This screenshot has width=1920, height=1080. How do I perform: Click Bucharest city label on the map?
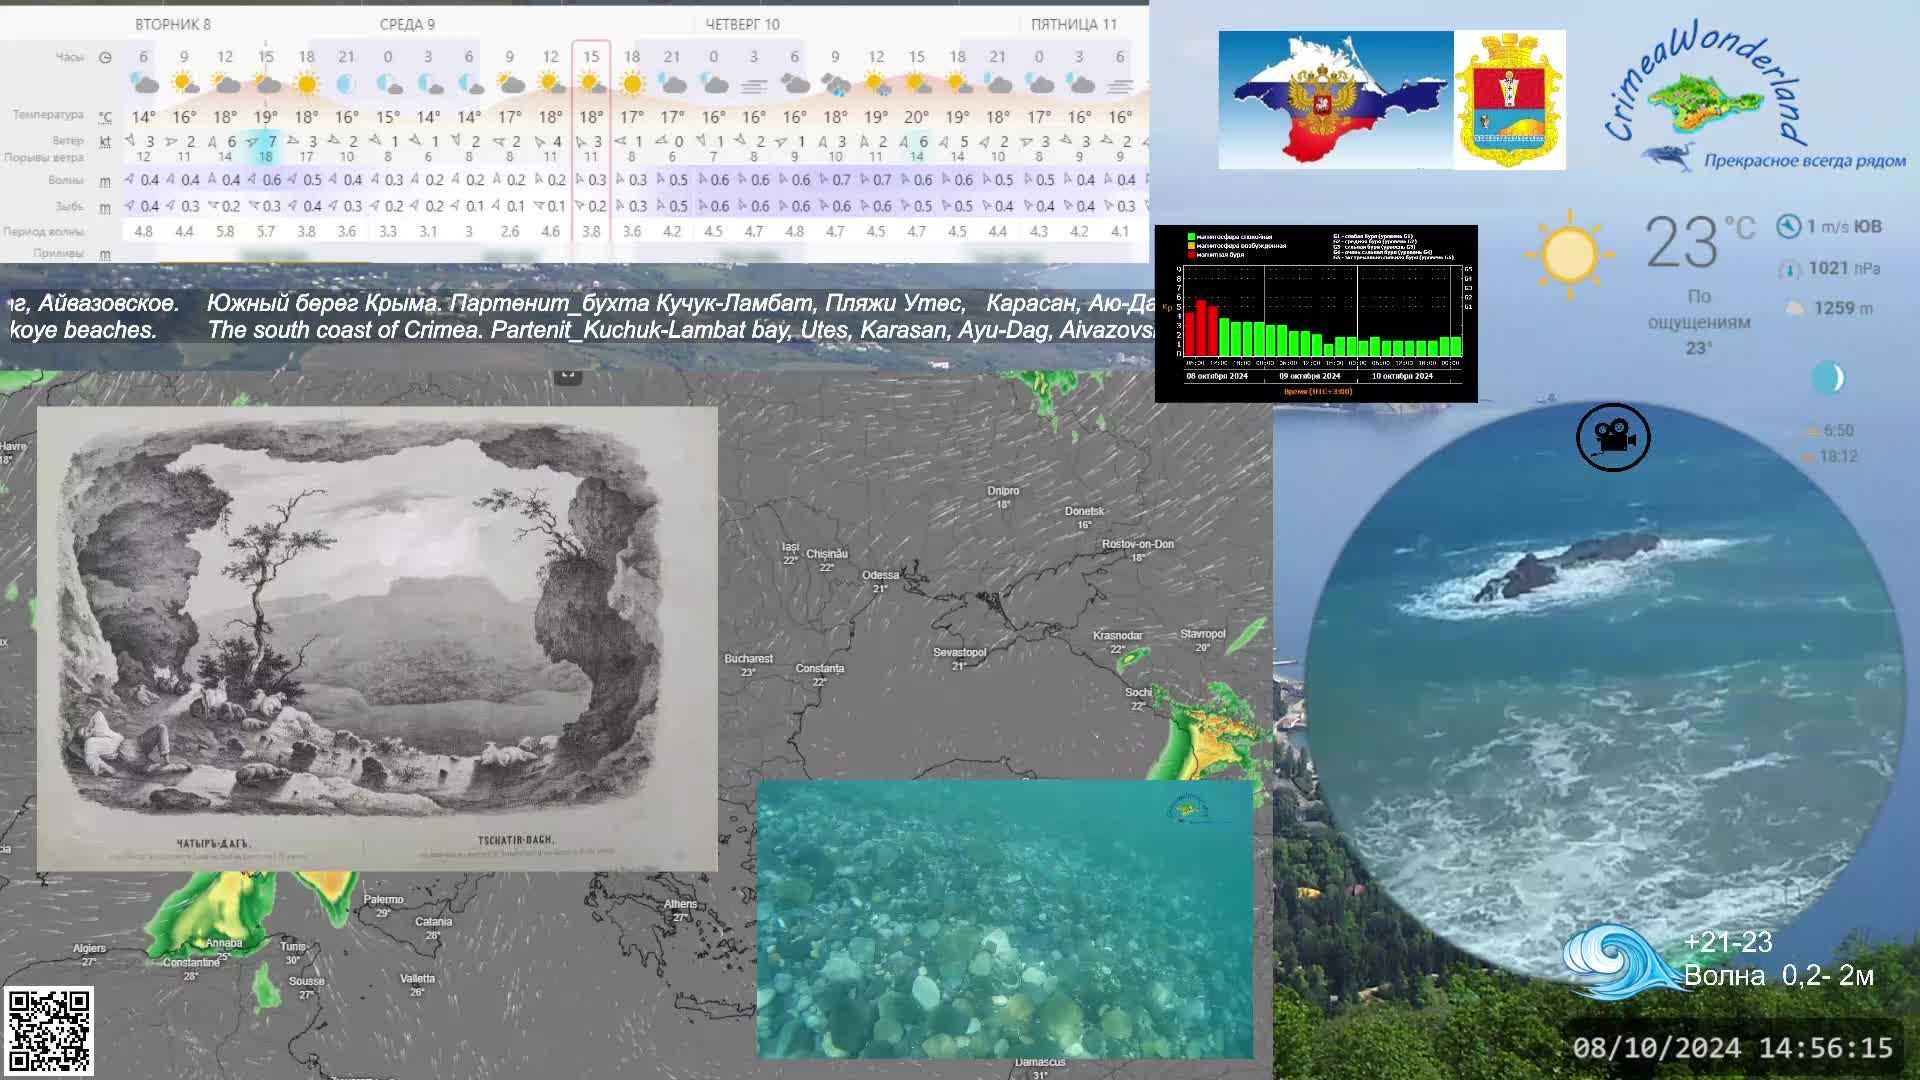pos(748,659)
